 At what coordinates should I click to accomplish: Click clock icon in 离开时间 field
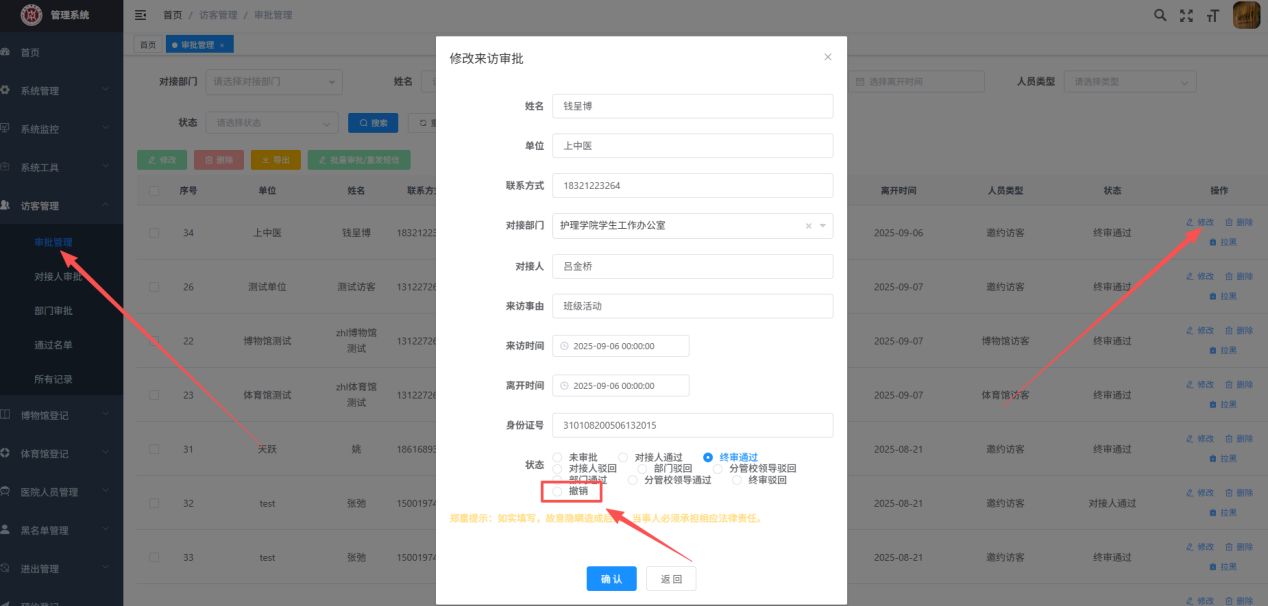pos(564,386)
